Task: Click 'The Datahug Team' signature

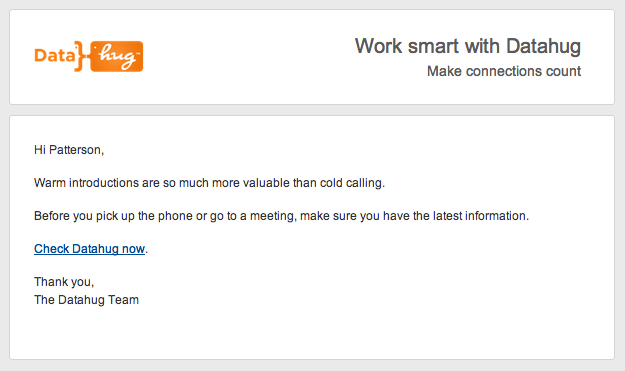Action: tap(86, 300)
